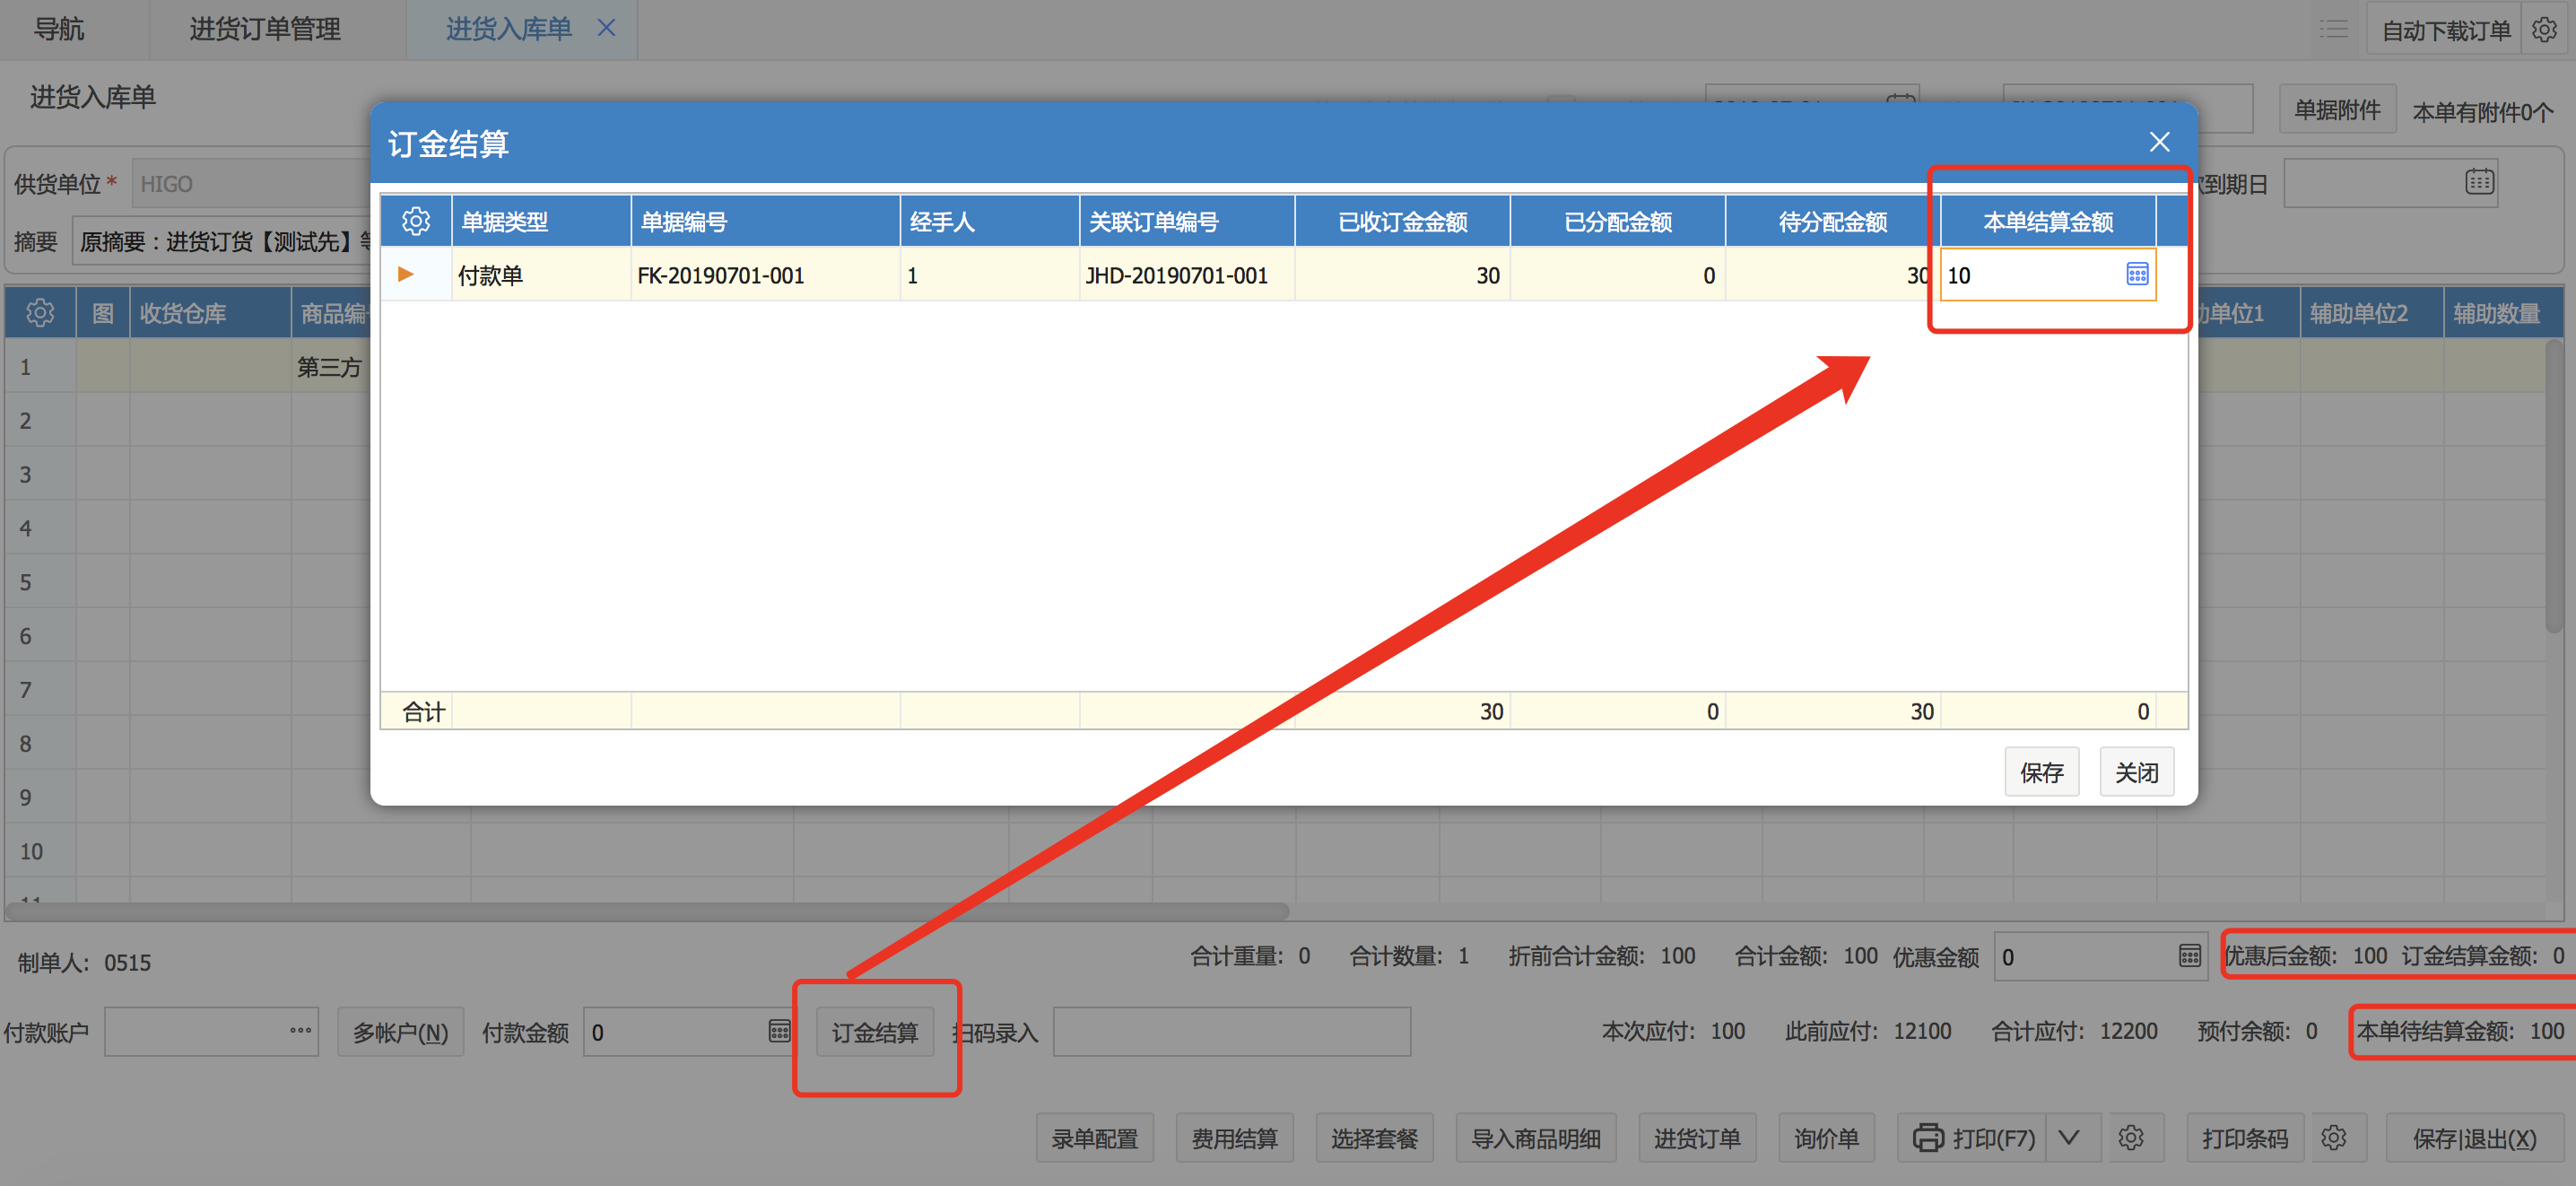Image resolution: width=2576 pixels, height=1186 pixels.
Task: Click the gear icon beside 自动下载订单
Action: click(2544, 30)
